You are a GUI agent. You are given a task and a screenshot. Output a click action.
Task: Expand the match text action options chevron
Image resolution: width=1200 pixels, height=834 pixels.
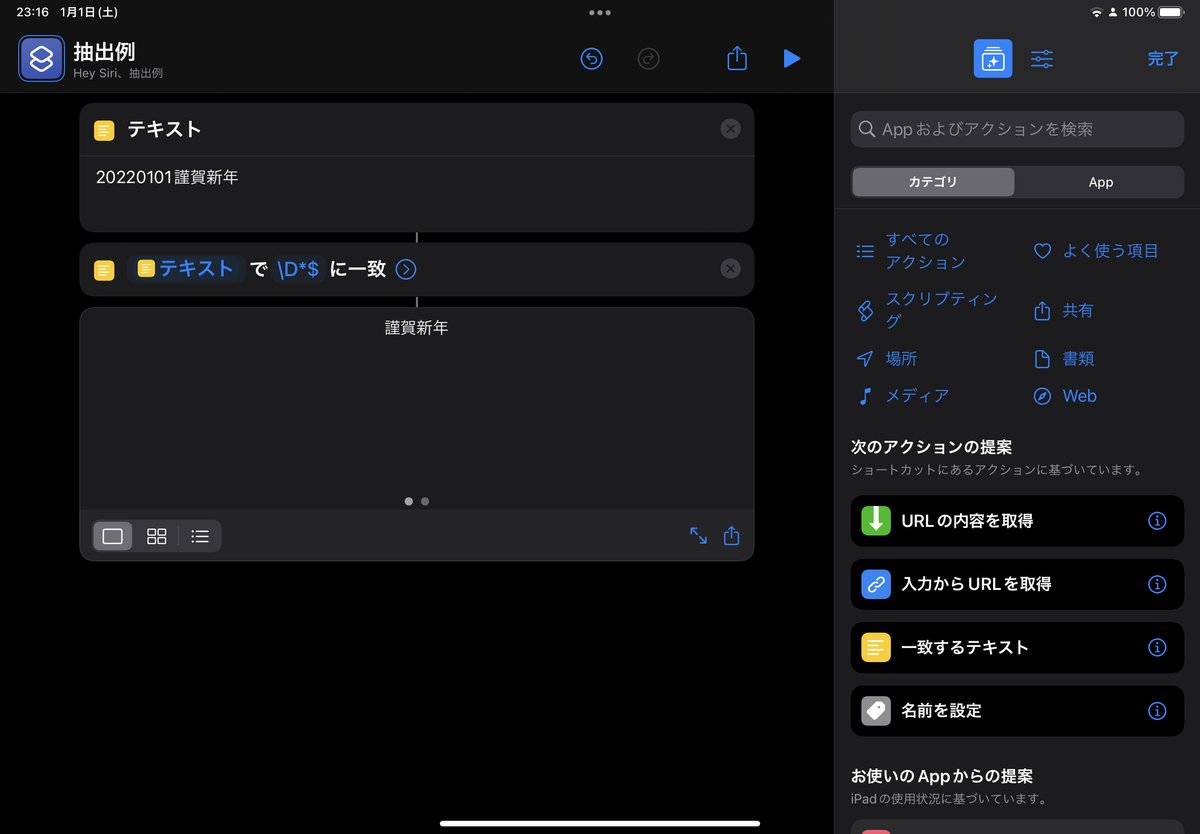click(405, 269)
